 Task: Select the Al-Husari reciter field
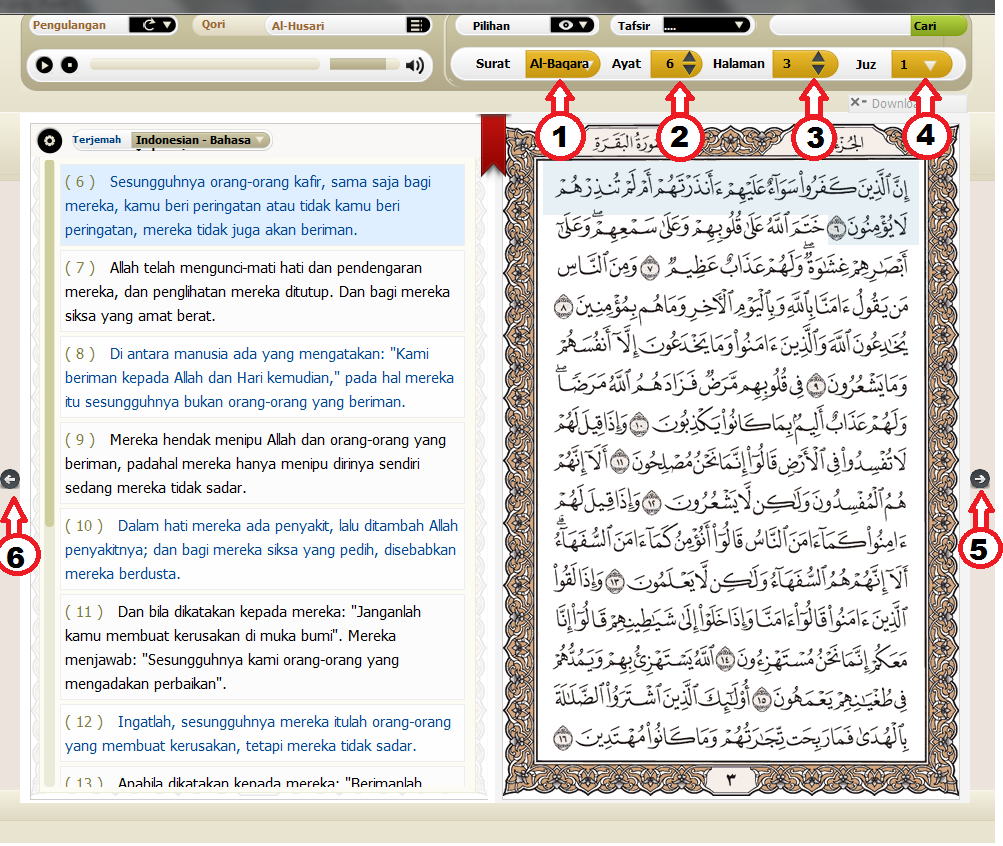pos(337,26)
